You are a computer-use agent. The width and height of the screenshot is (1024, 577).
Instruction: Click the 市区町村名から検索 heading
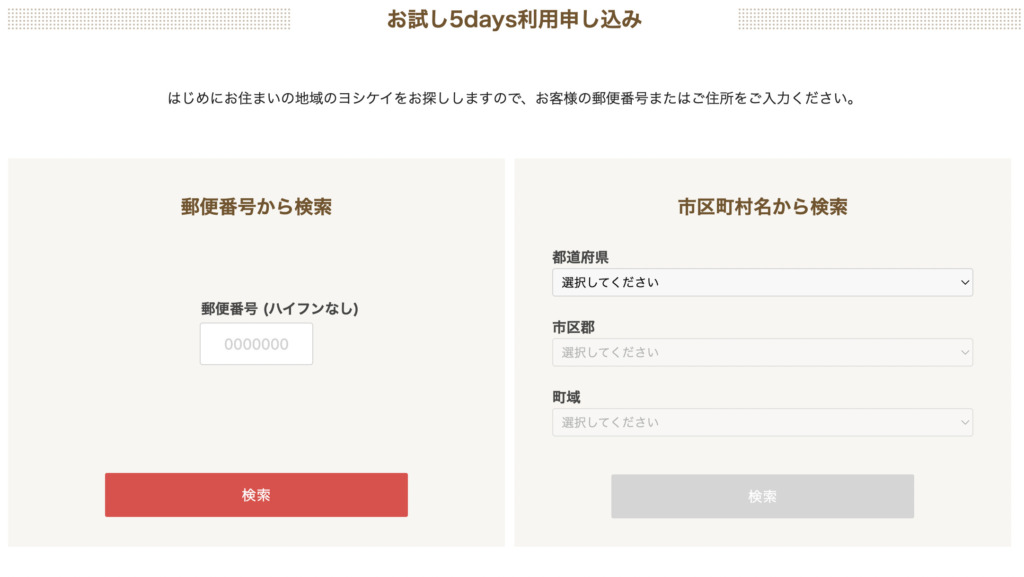(x=762, y=207)
